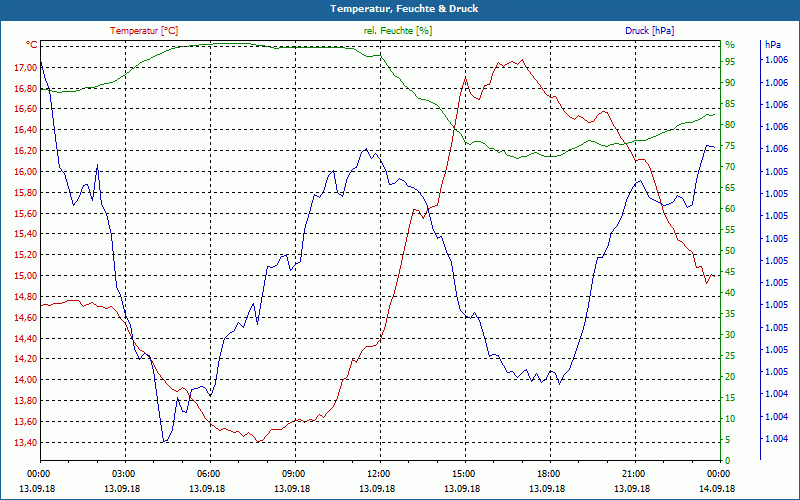This screenshot has height=500, width=800.
Task: Click green humidity axis value "20"
Action: point(730,377)
